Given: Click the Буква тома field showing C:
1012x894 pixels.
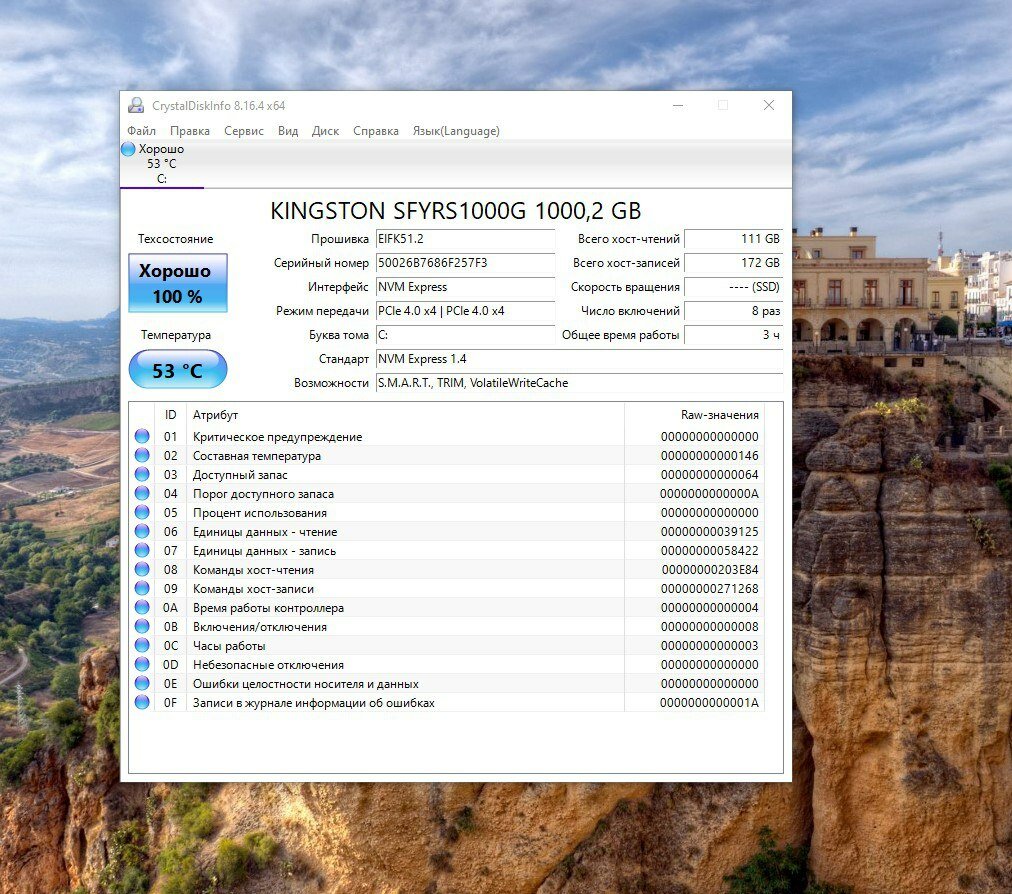Looking at the screenshot, I should click(465, 335).
